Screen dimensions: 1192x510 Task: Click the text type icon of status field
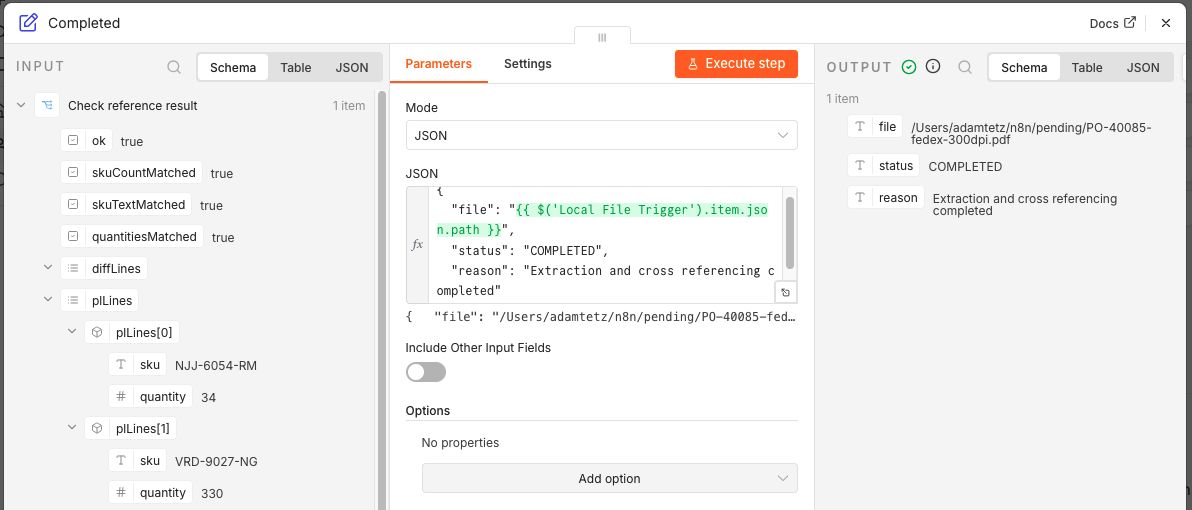click(x=860, y=165)
